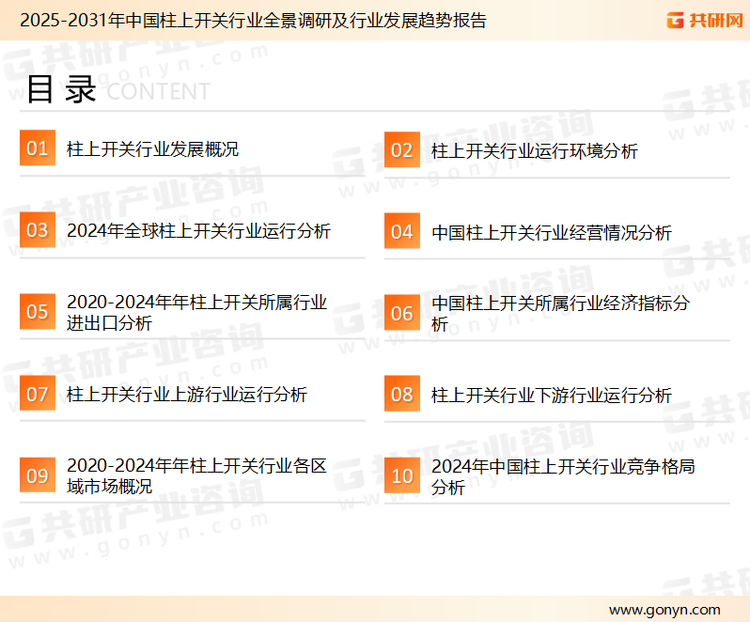Click the 目录 heading
750x622 pixels.
(x=61, y=89)
